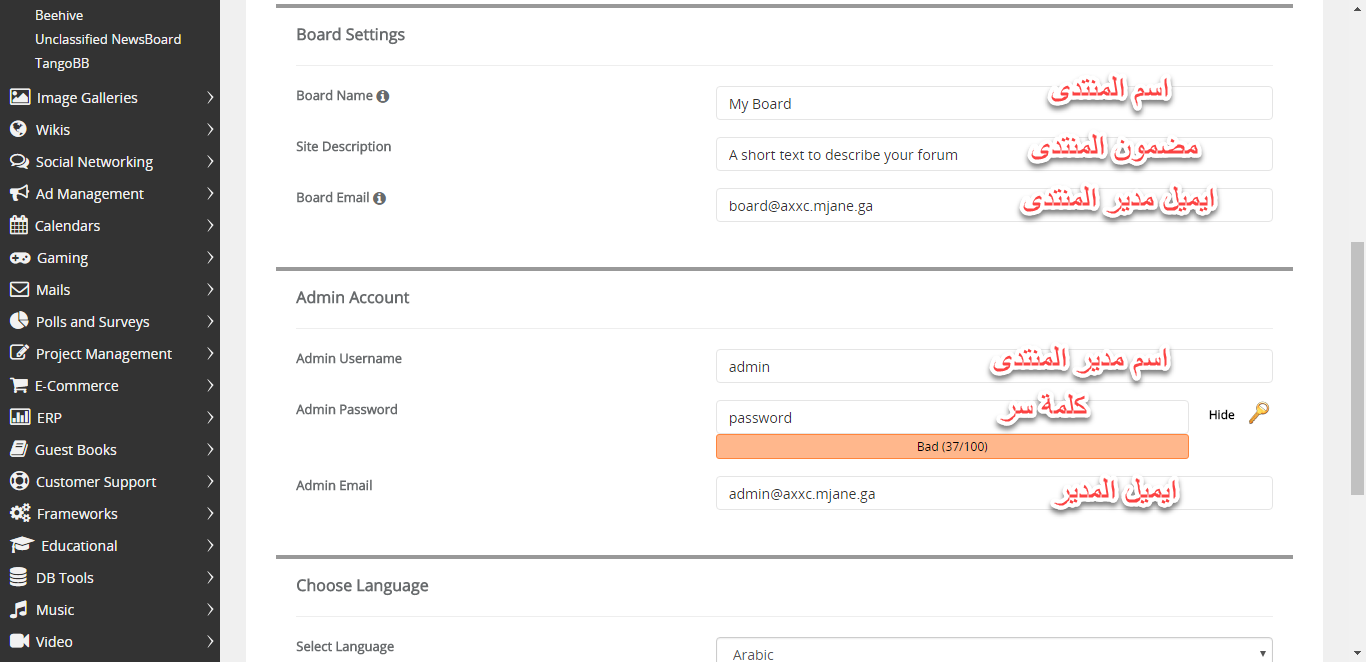
Task: Click the Mails envelope icon
Action: pyautogui.click(x=18, y=289)
